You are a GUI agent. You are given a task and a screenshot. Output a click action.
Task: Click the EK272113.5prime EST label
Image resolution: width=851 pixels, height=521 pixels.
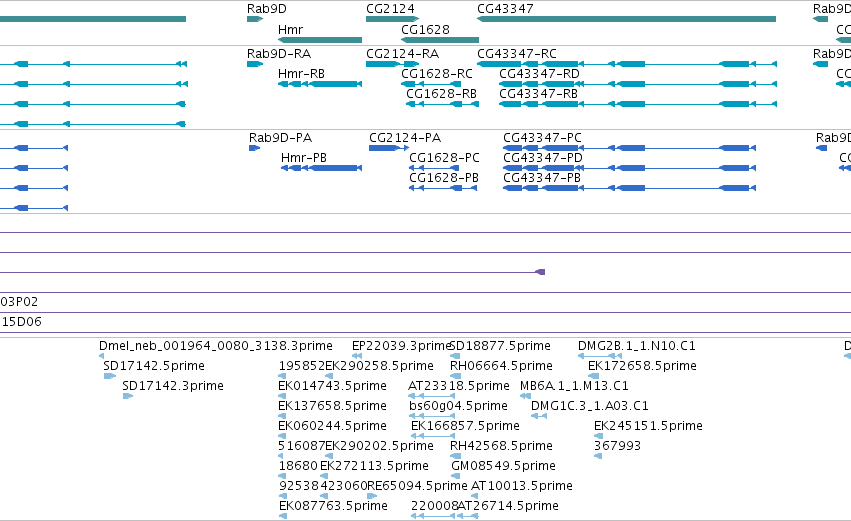coord(374,466)
